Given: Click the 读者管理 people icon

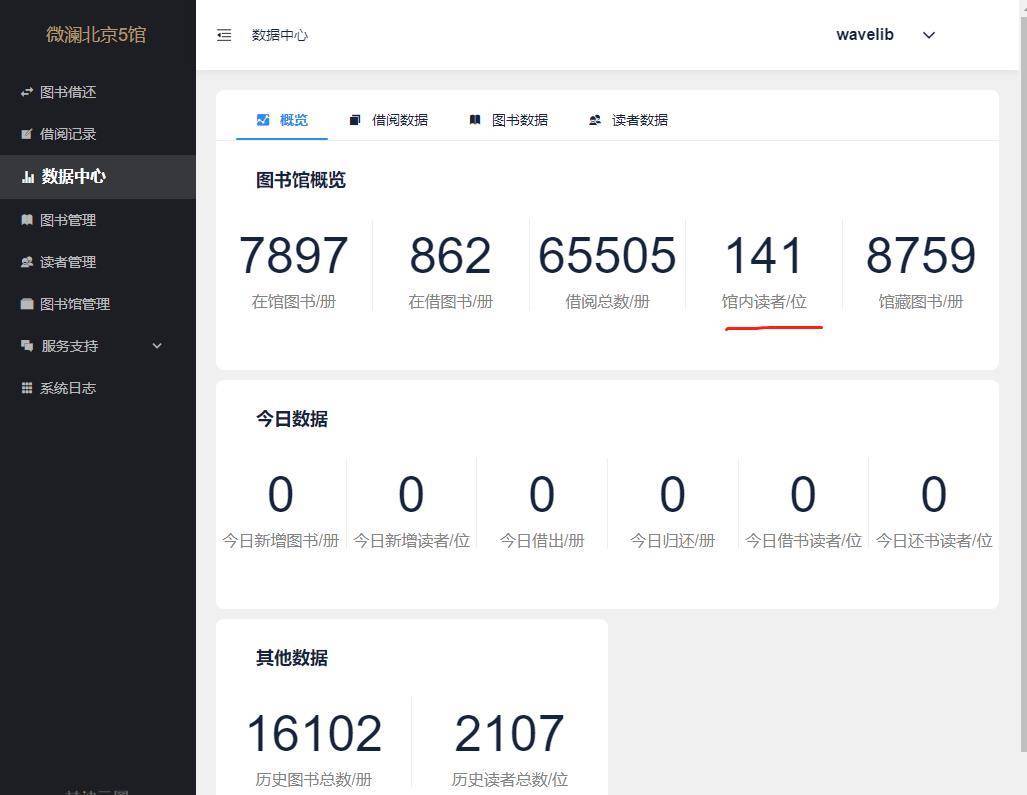Looking at the screenshot, I should tap(27, 262).
